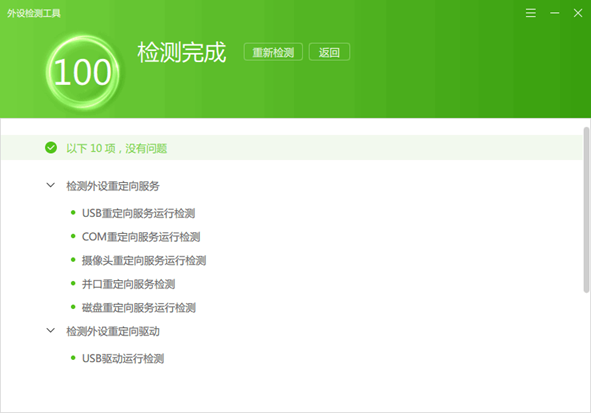Click the 返回 button

(329, 52)
